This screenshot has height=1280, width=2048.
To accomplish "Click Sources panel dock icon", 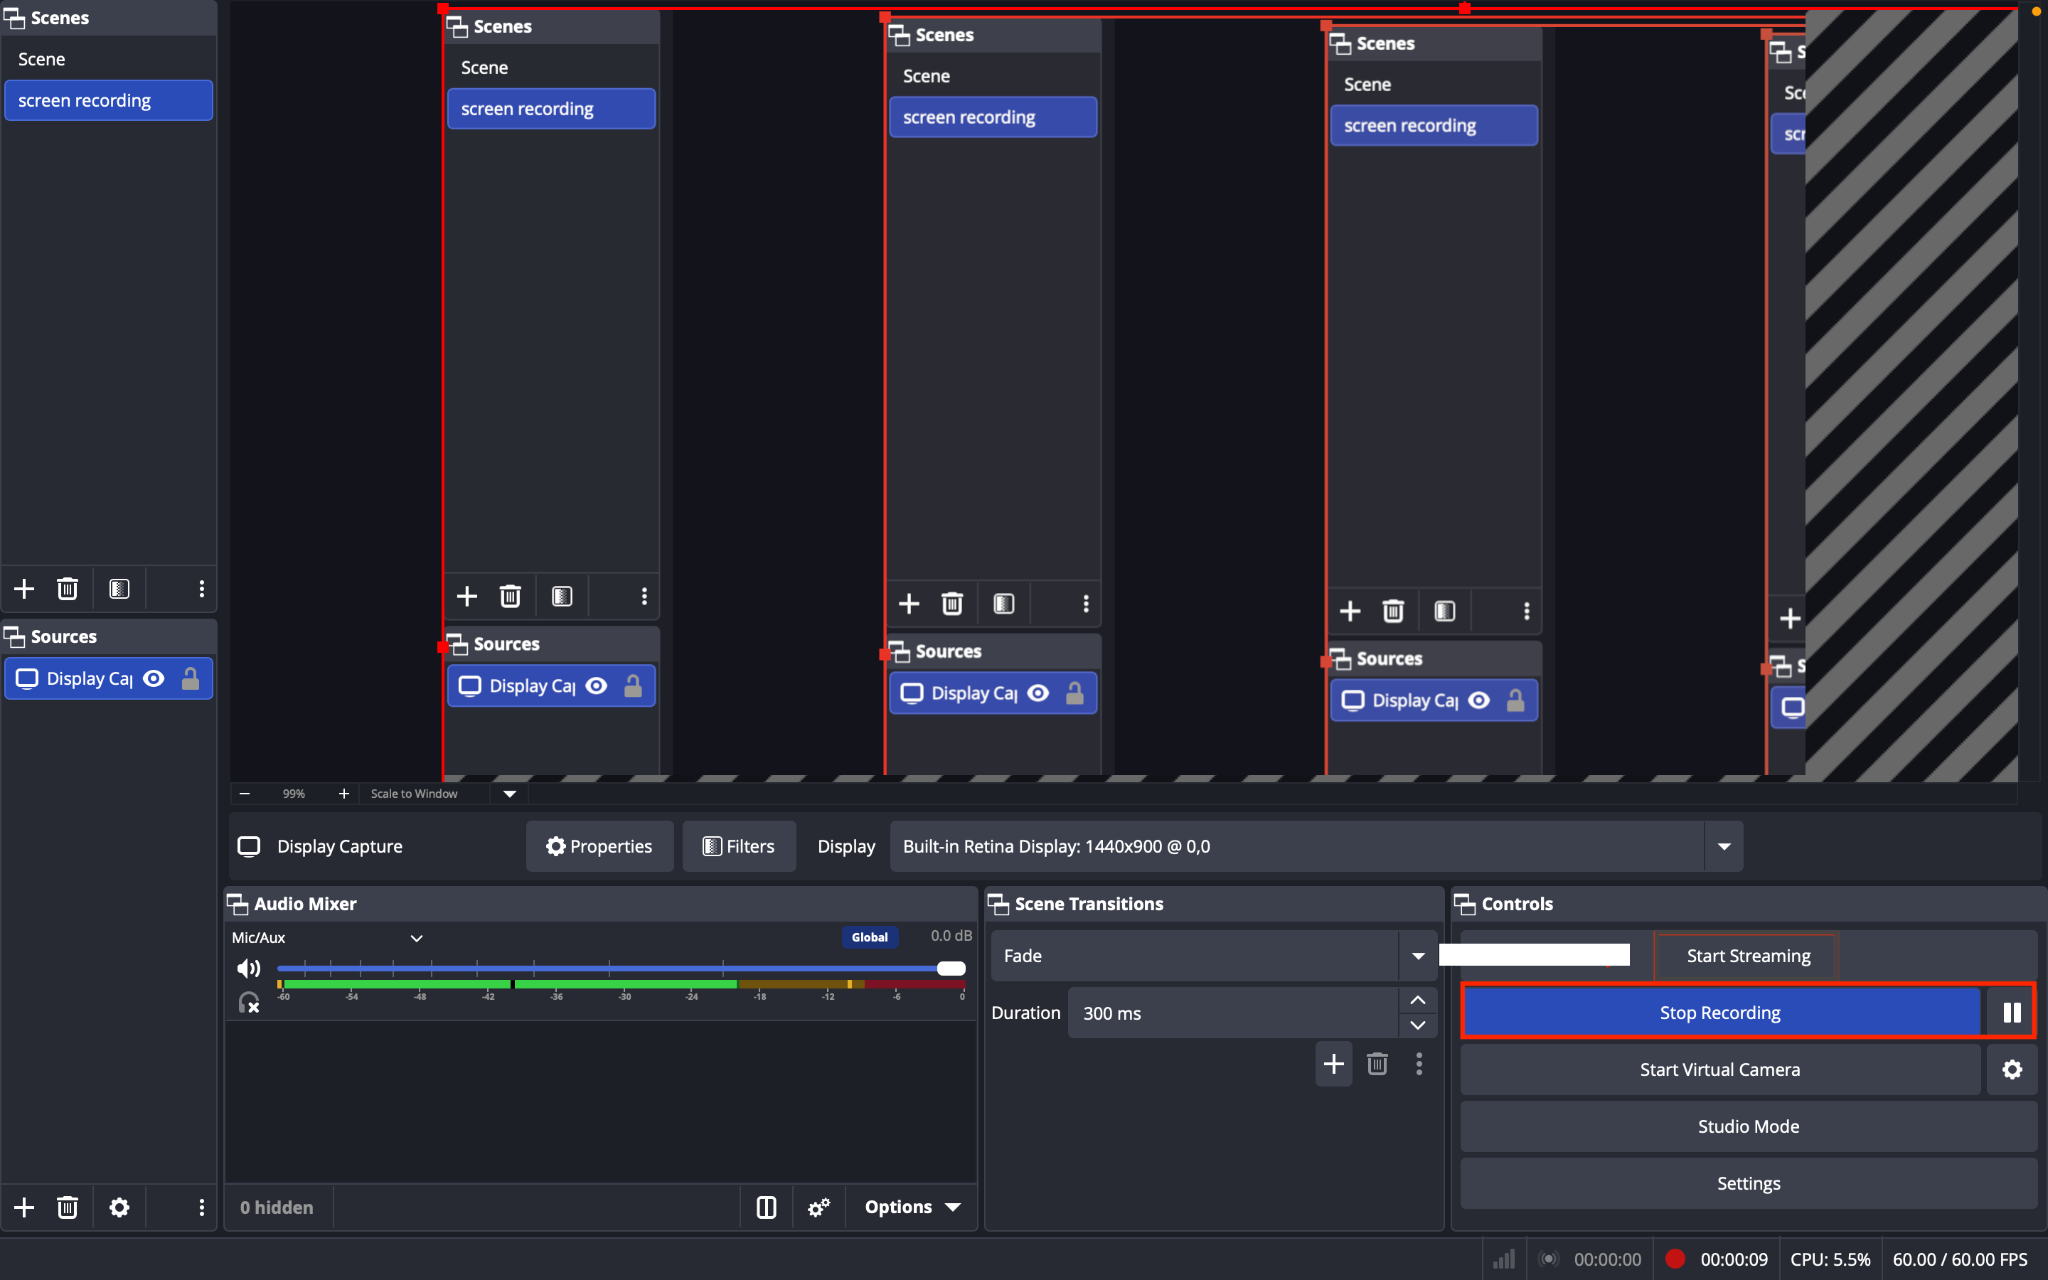I will click(14, 637).
